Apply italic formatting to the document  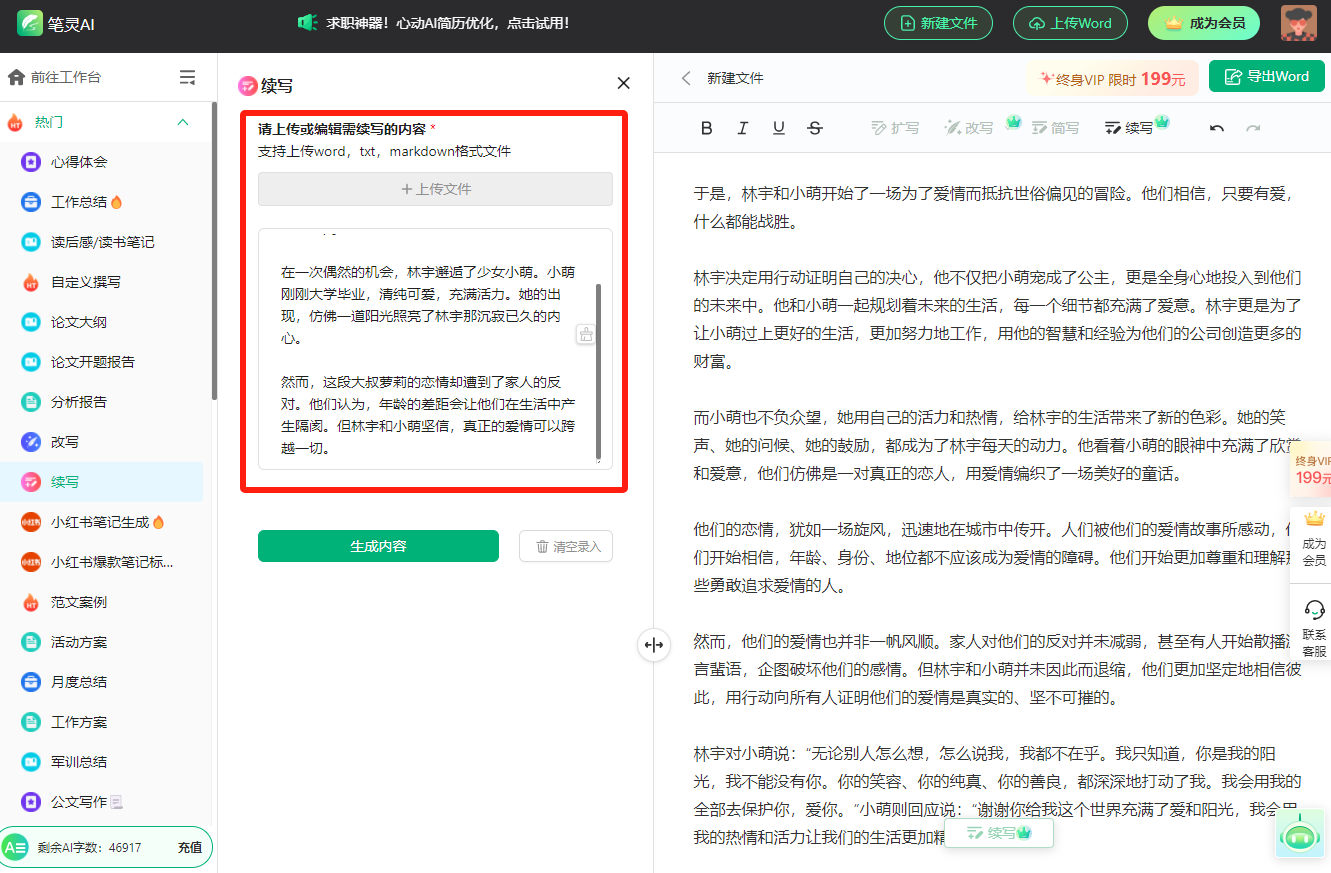[x=742, y=128]
